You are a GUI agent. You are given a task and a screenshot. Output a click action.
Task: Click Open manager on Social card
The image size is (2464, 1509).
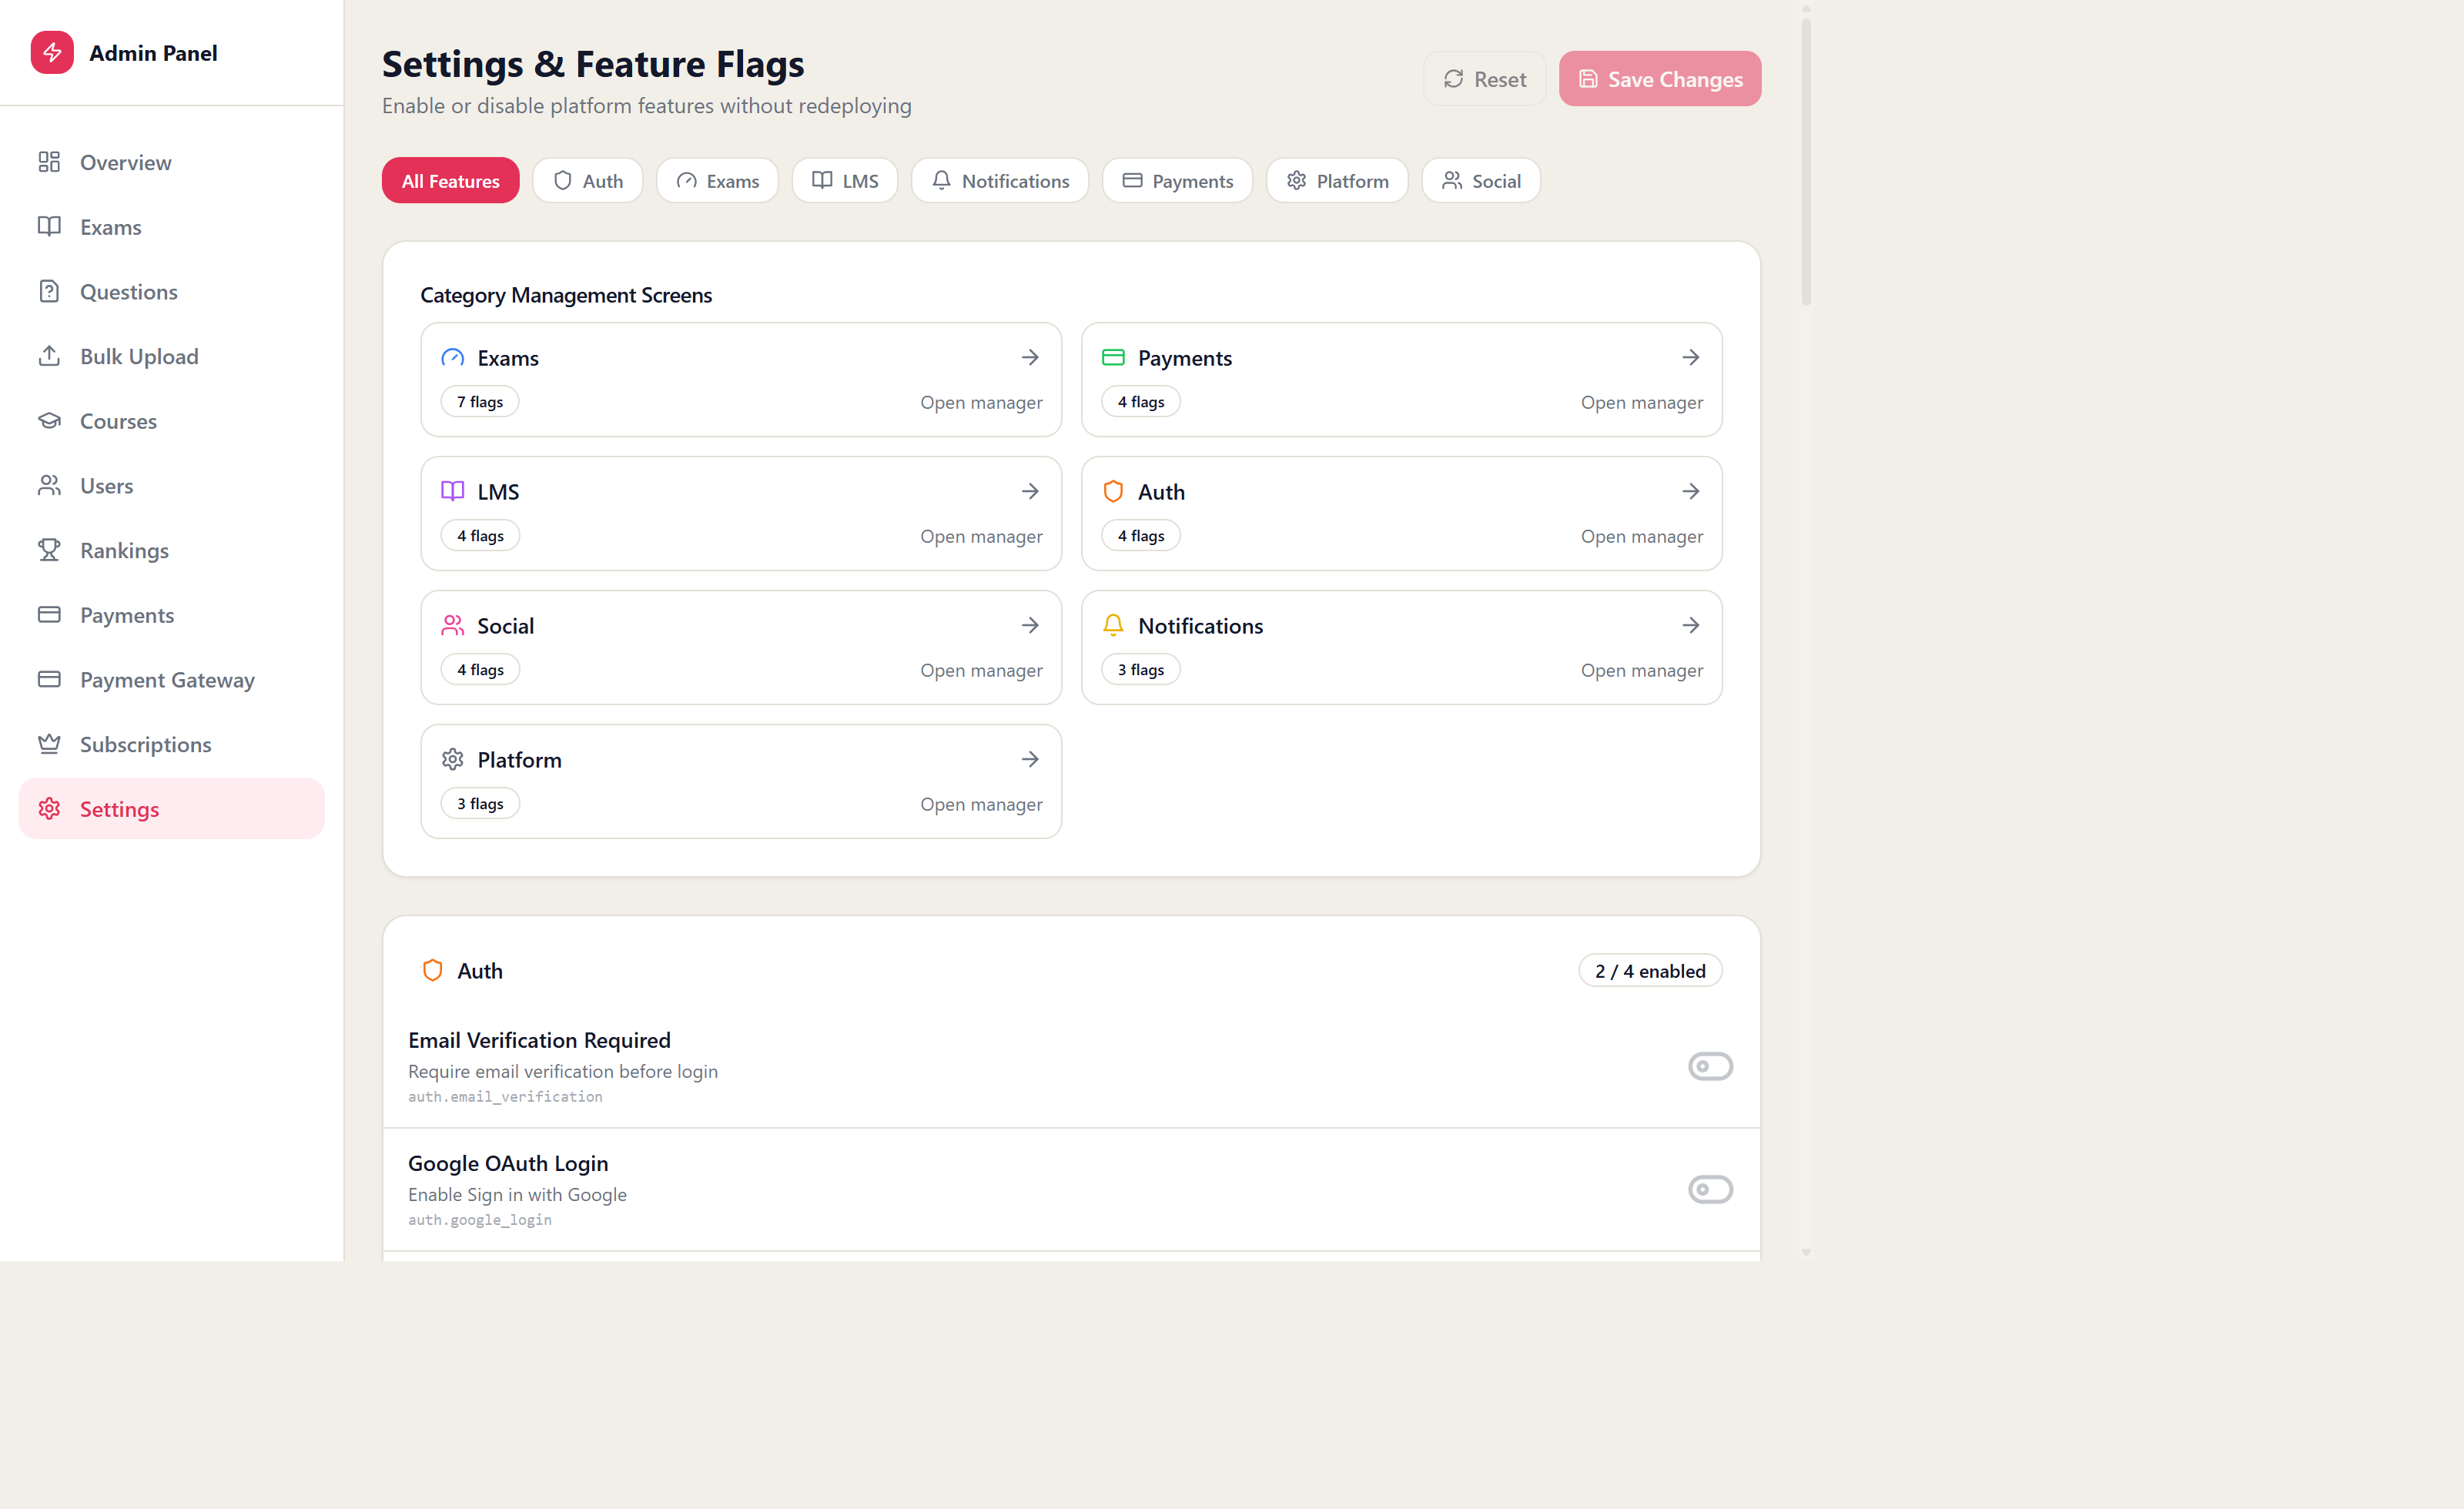click(x=981, y=670)
